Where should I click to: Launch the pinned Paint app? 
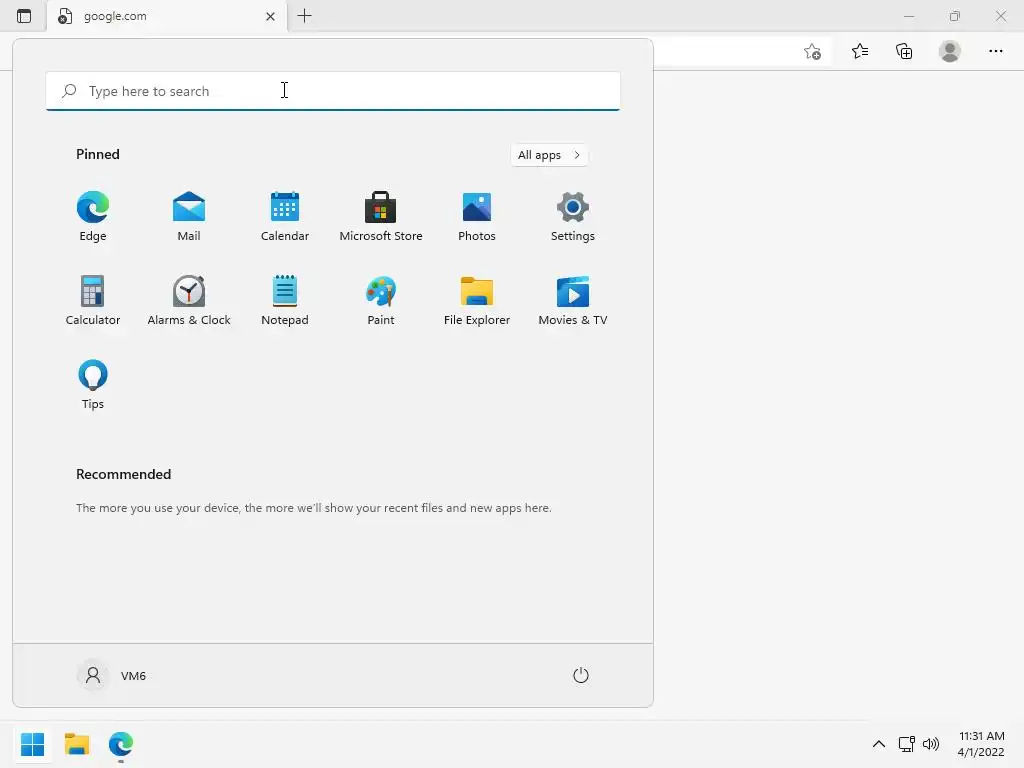(381, 300)
